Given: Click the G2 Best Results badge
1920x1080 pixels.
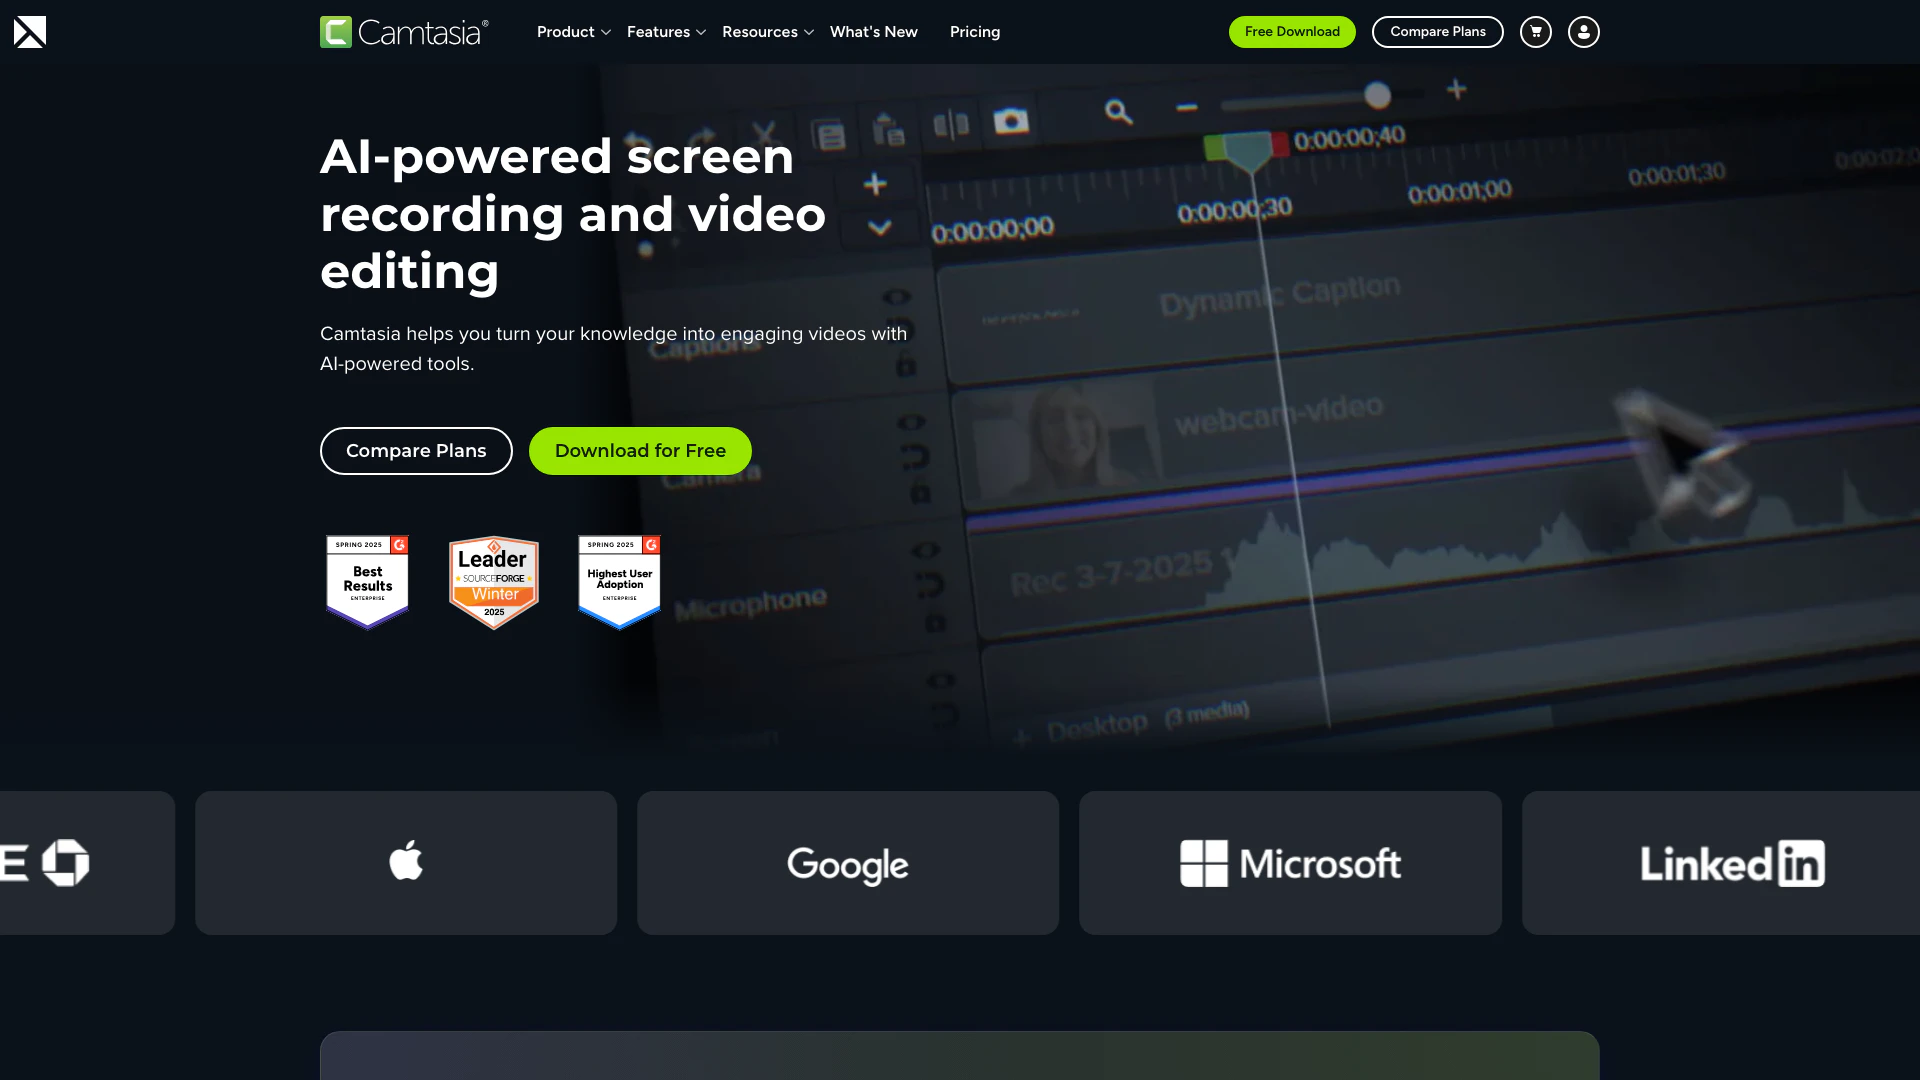Looking at the screenshot, I should [367, 582].
